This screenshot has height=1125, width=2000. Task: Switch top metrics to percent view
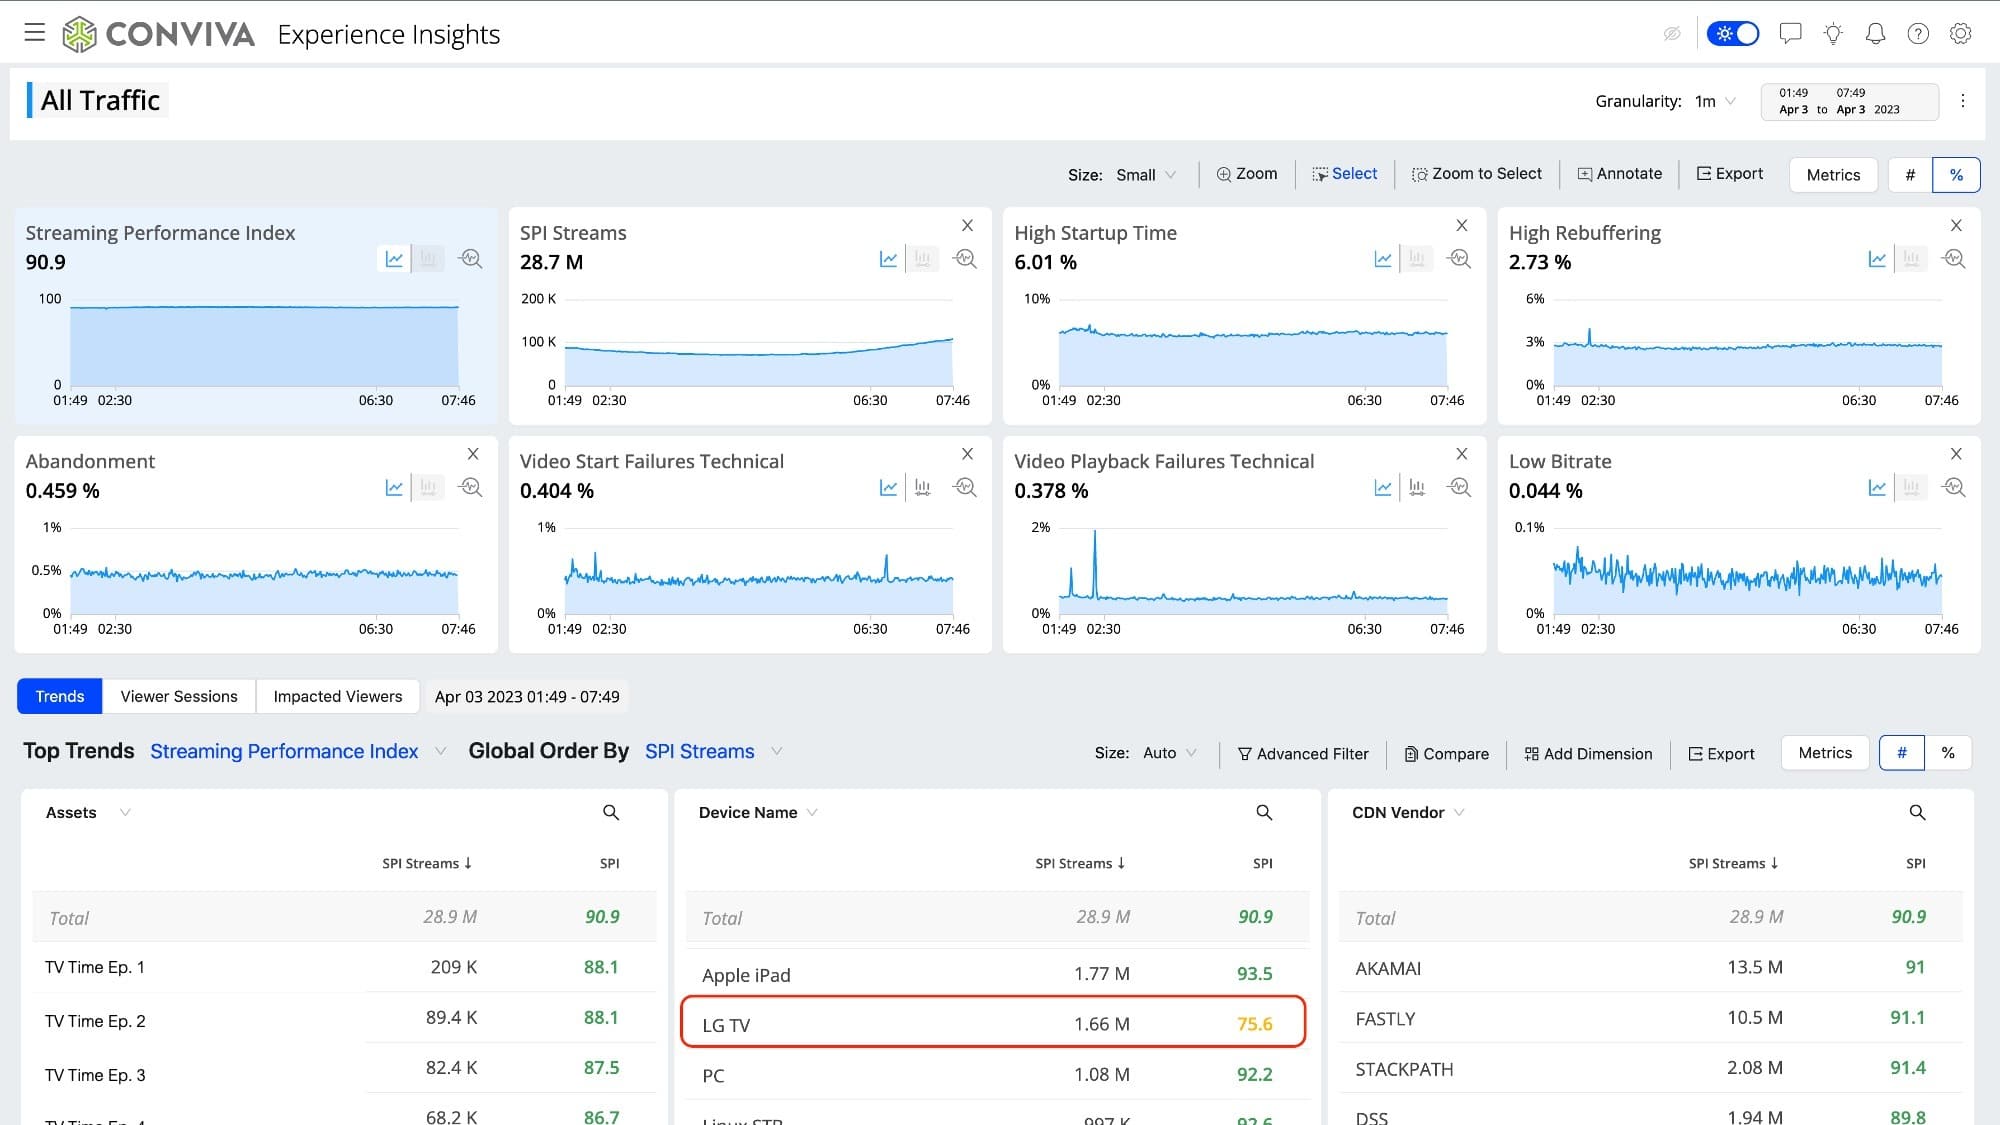point(1956,175)
